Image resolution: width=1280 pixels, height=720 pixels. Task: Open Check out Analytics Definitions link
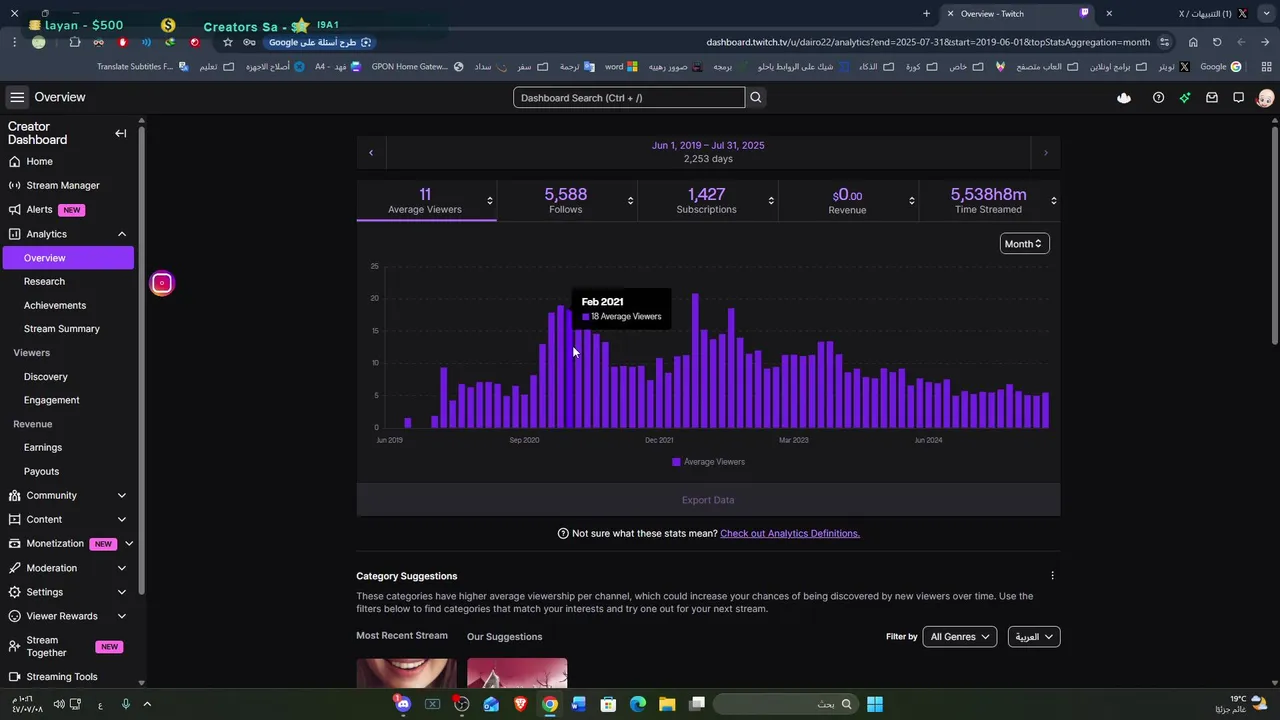[790, 534]
